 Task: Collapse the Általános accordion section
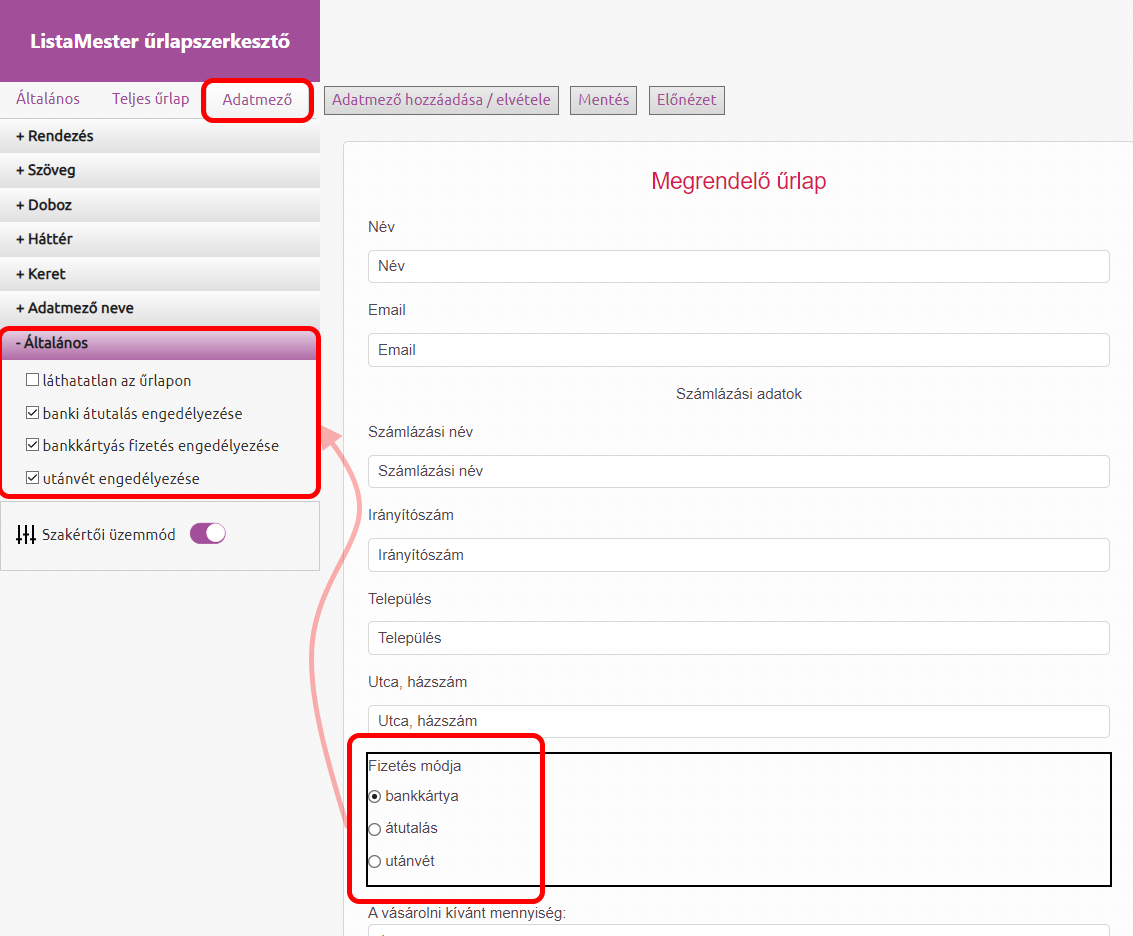160,343
